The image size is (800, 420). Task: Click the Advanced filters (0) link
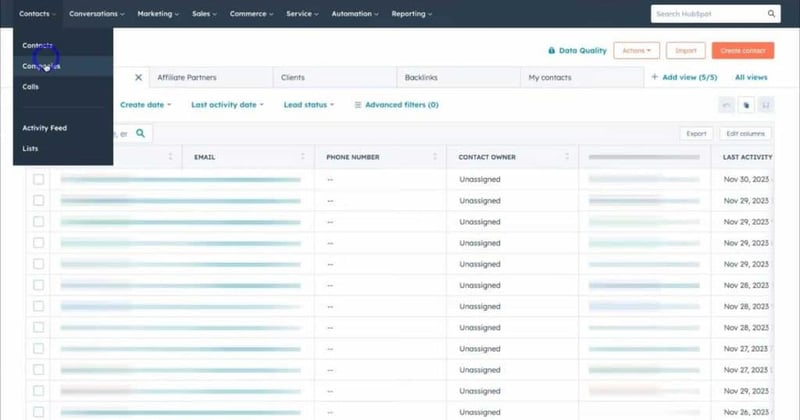pos(402,105)
